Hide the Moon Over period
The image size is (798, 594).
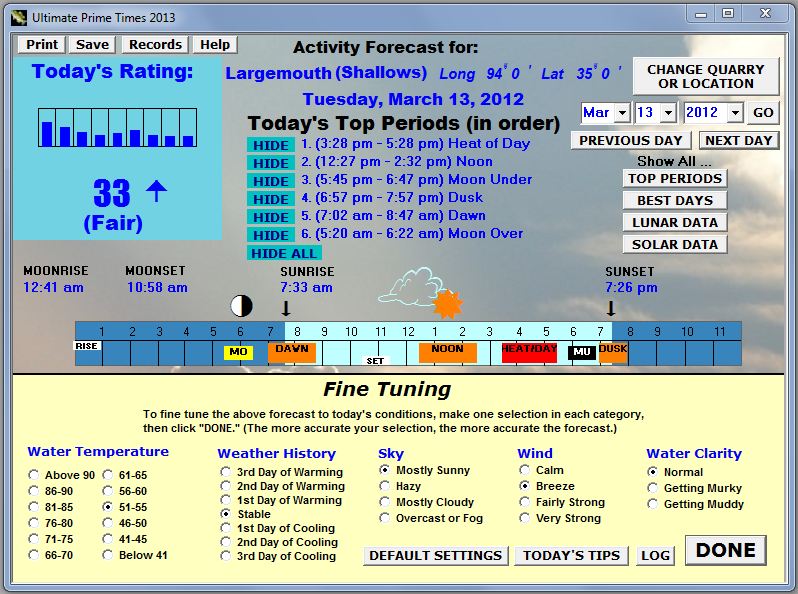[271, 235]
